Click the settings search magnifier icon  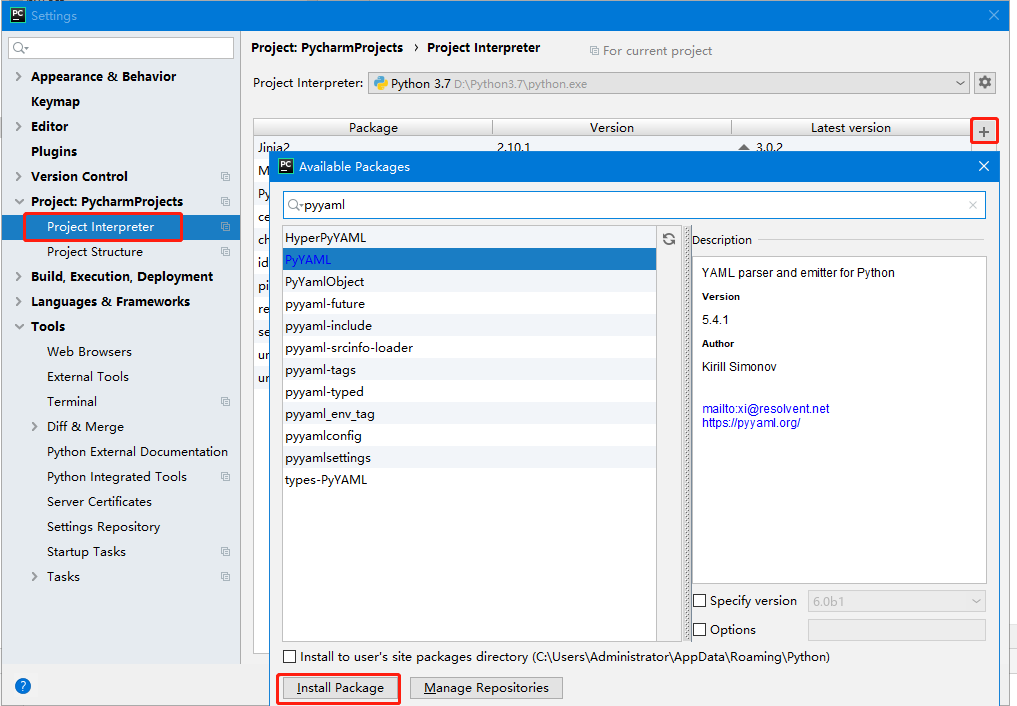pos(21,48)
